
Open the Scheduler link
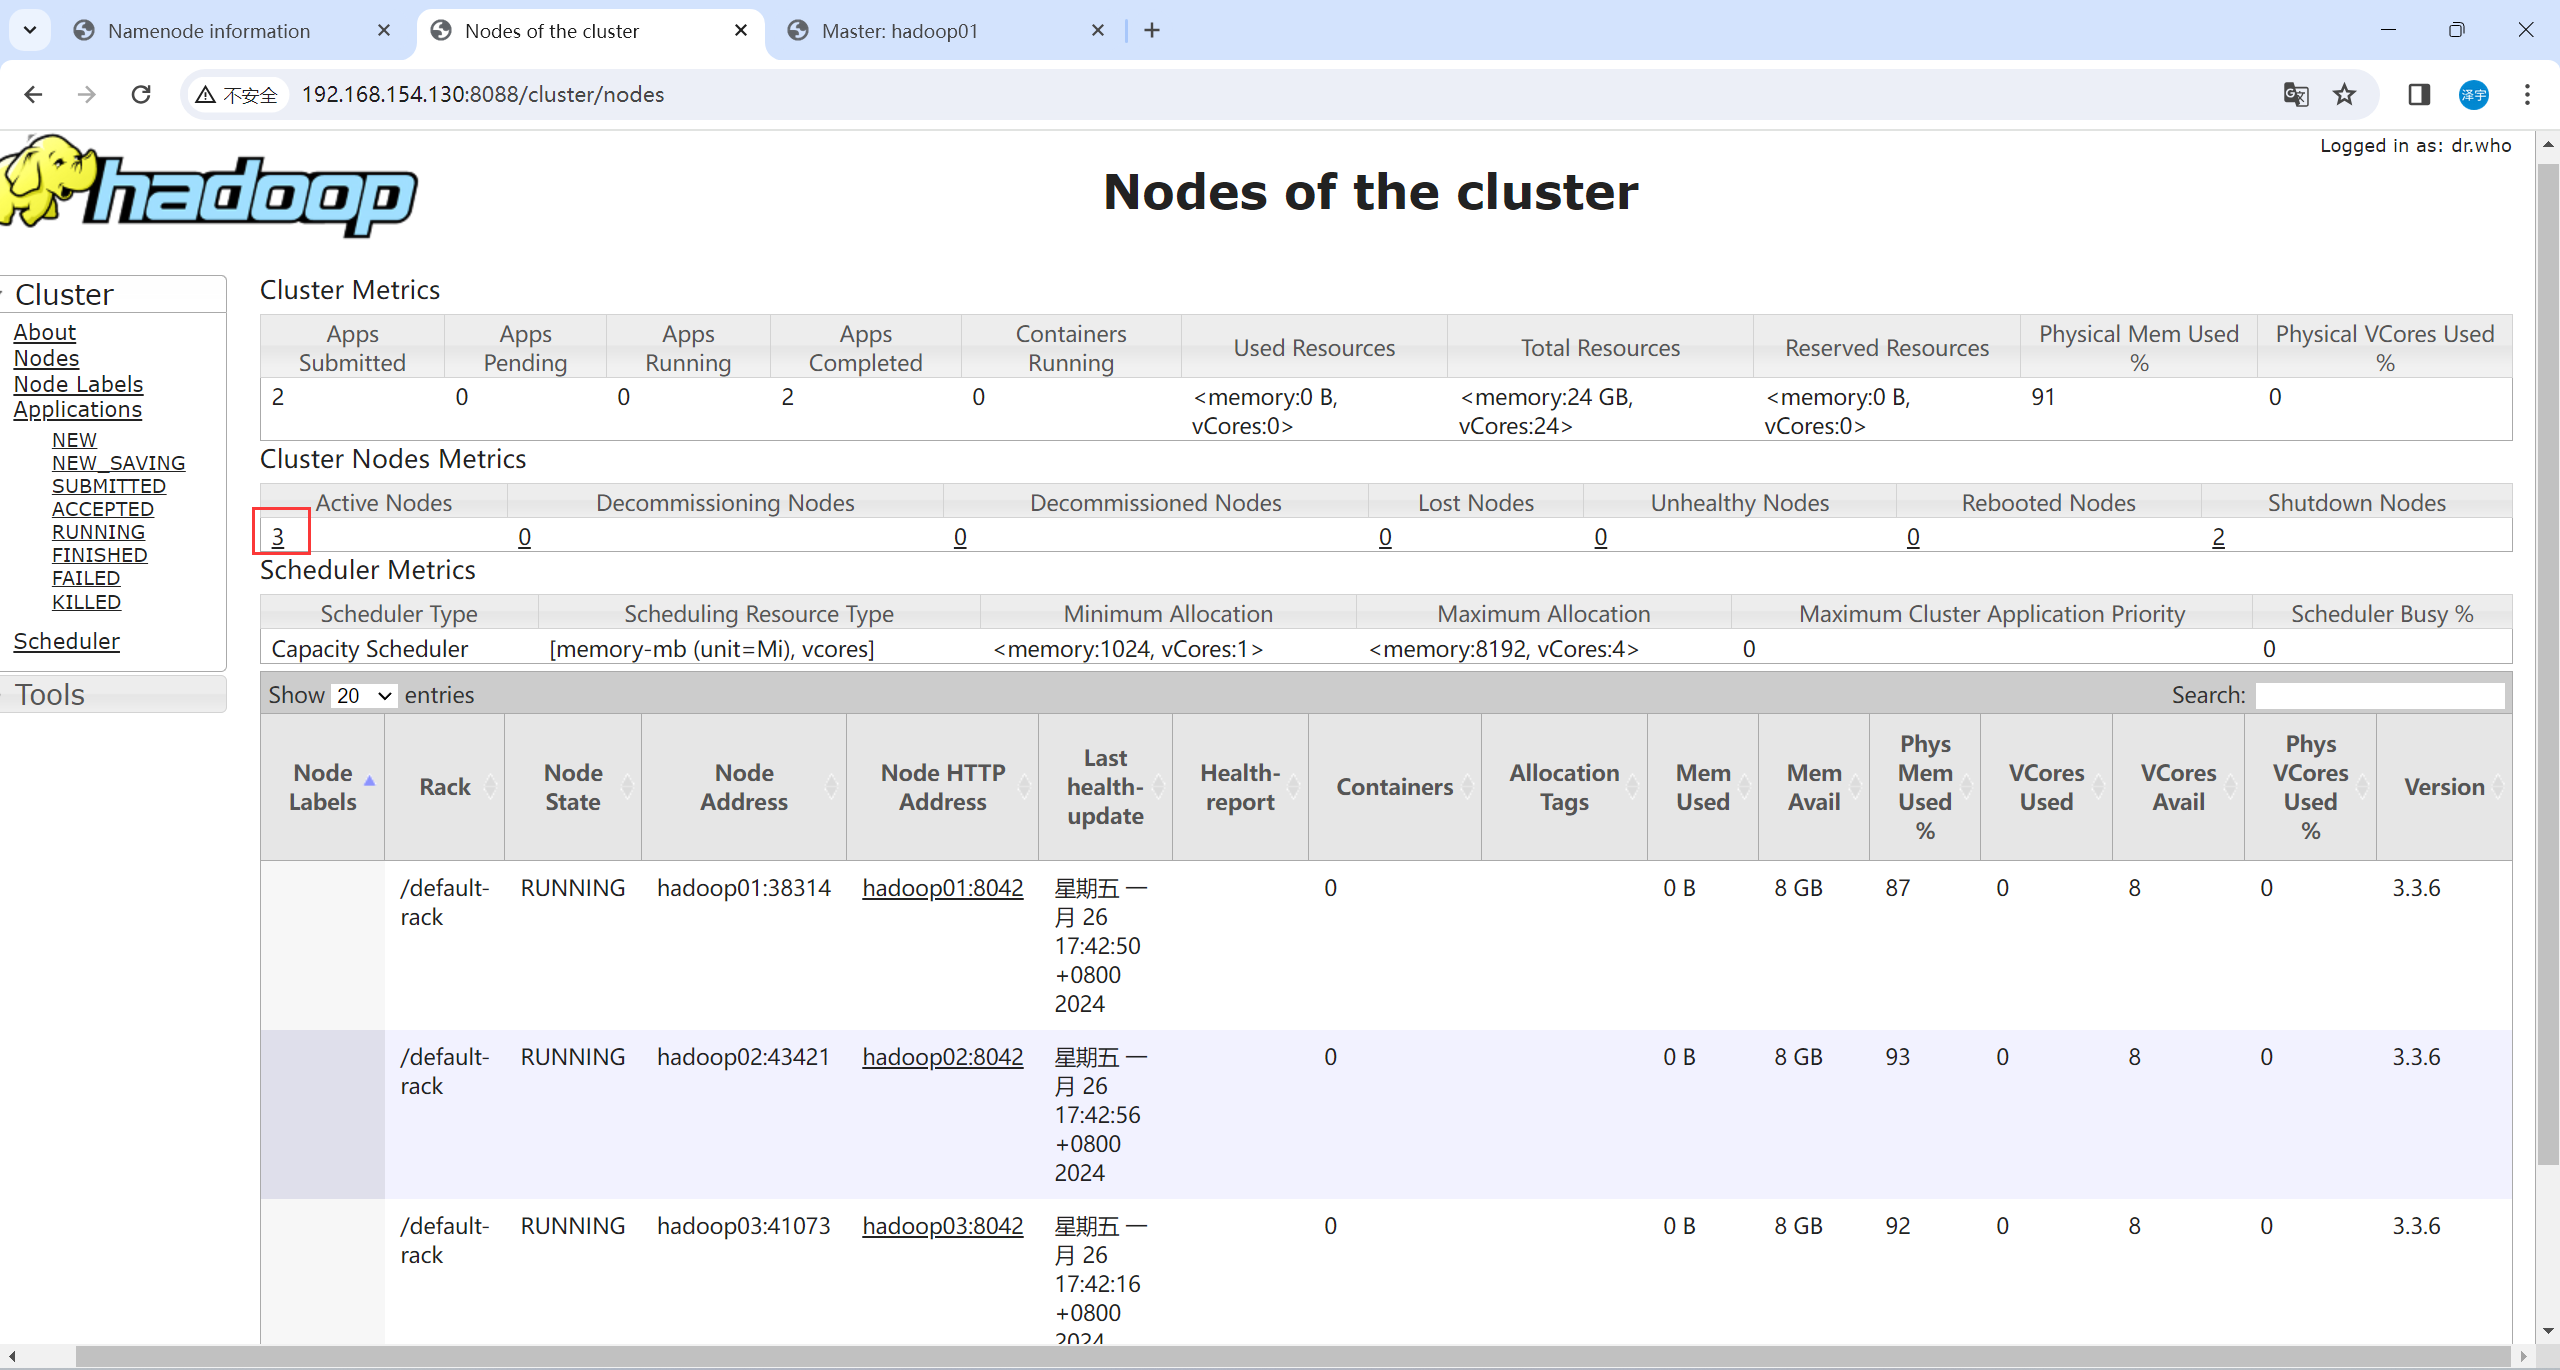point(67,641)
